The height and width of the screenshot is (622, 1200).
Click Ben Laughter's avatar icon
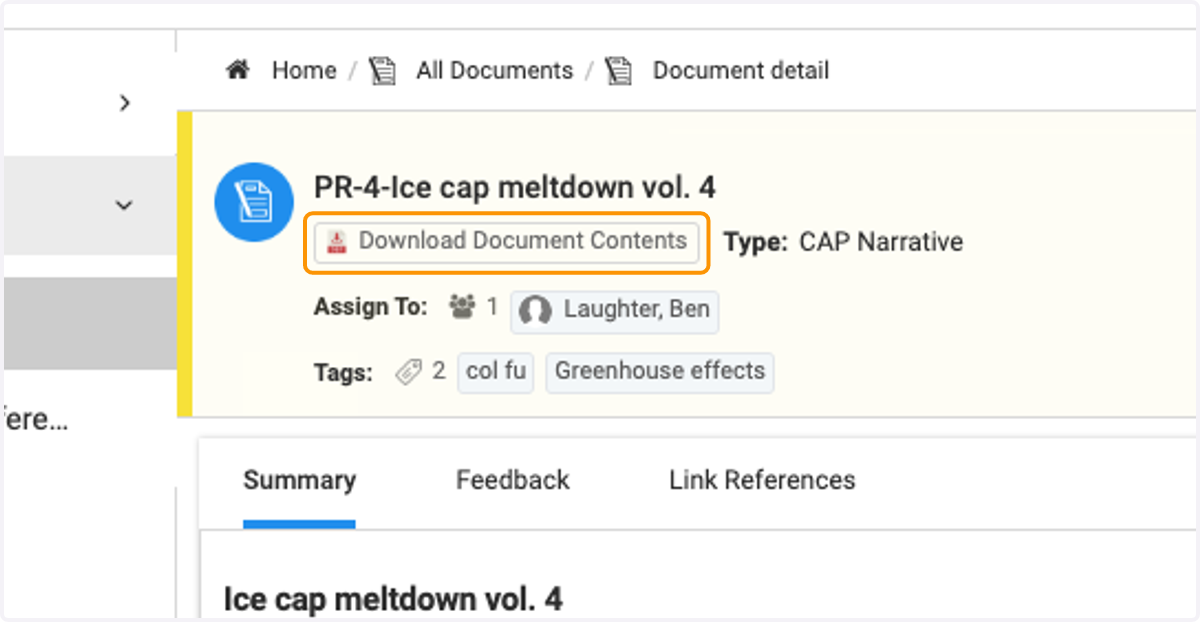[x=535, y=310]
